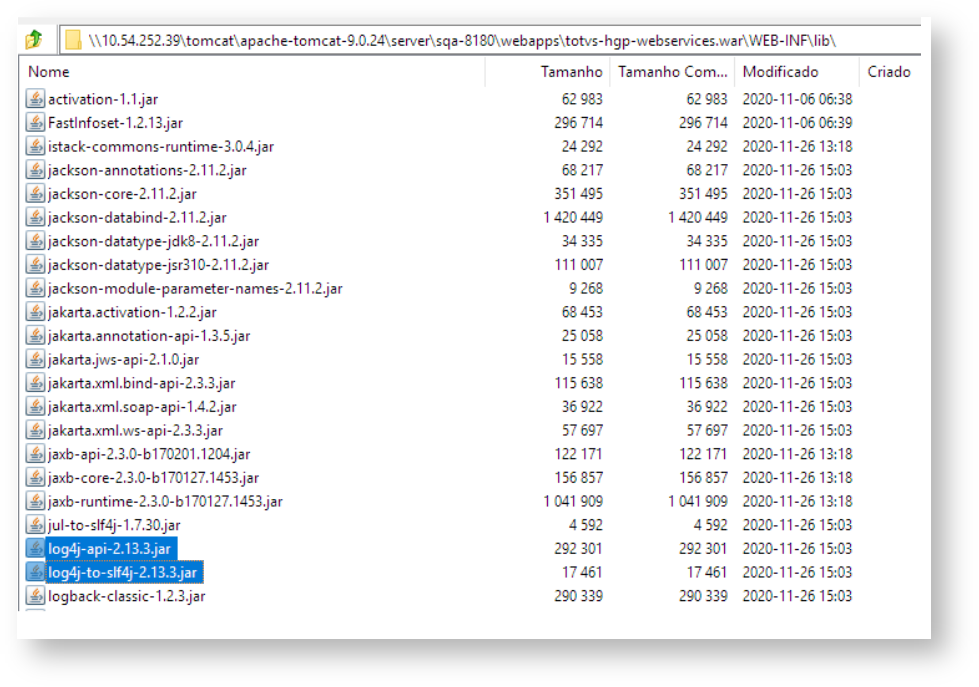Select file activation-1.1.jar
The width and height of the screenshot is (979, 687).
(103, 99)
